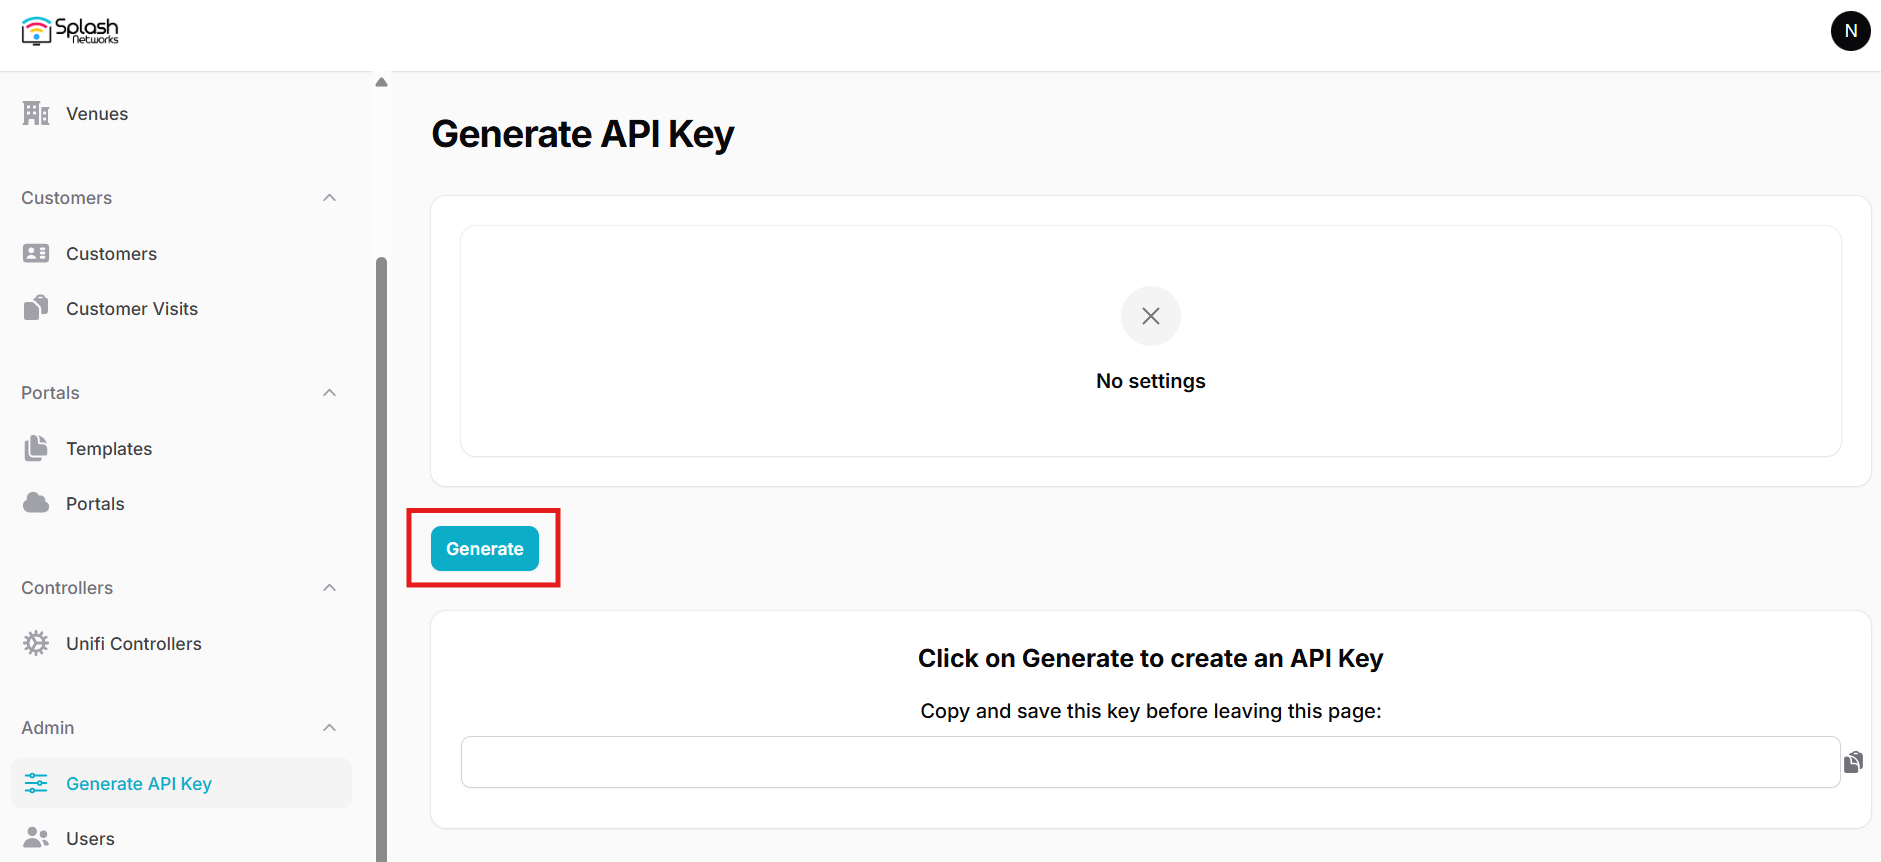The height and width of the screenshot is (862, 1881).
Task: Click the Unifi Controllers gear icon
Action: (36, 643)
